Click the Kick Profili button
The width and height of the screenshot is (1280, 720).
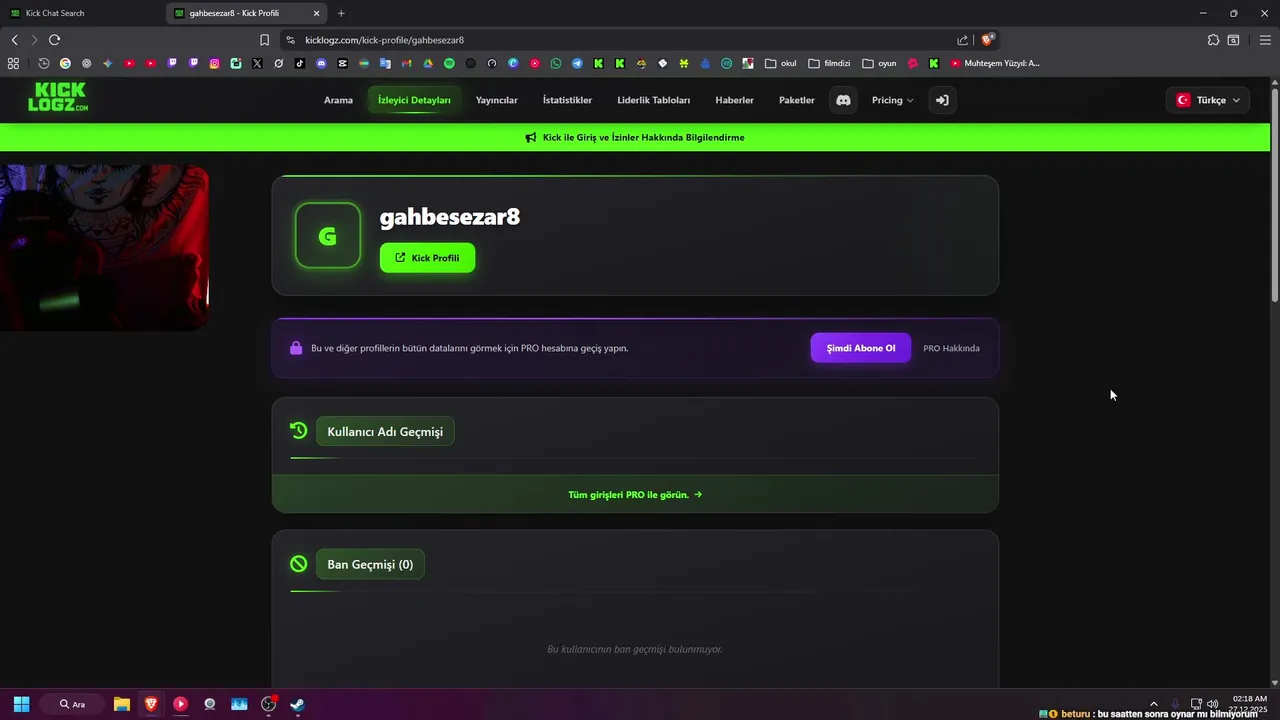(427, 258)
